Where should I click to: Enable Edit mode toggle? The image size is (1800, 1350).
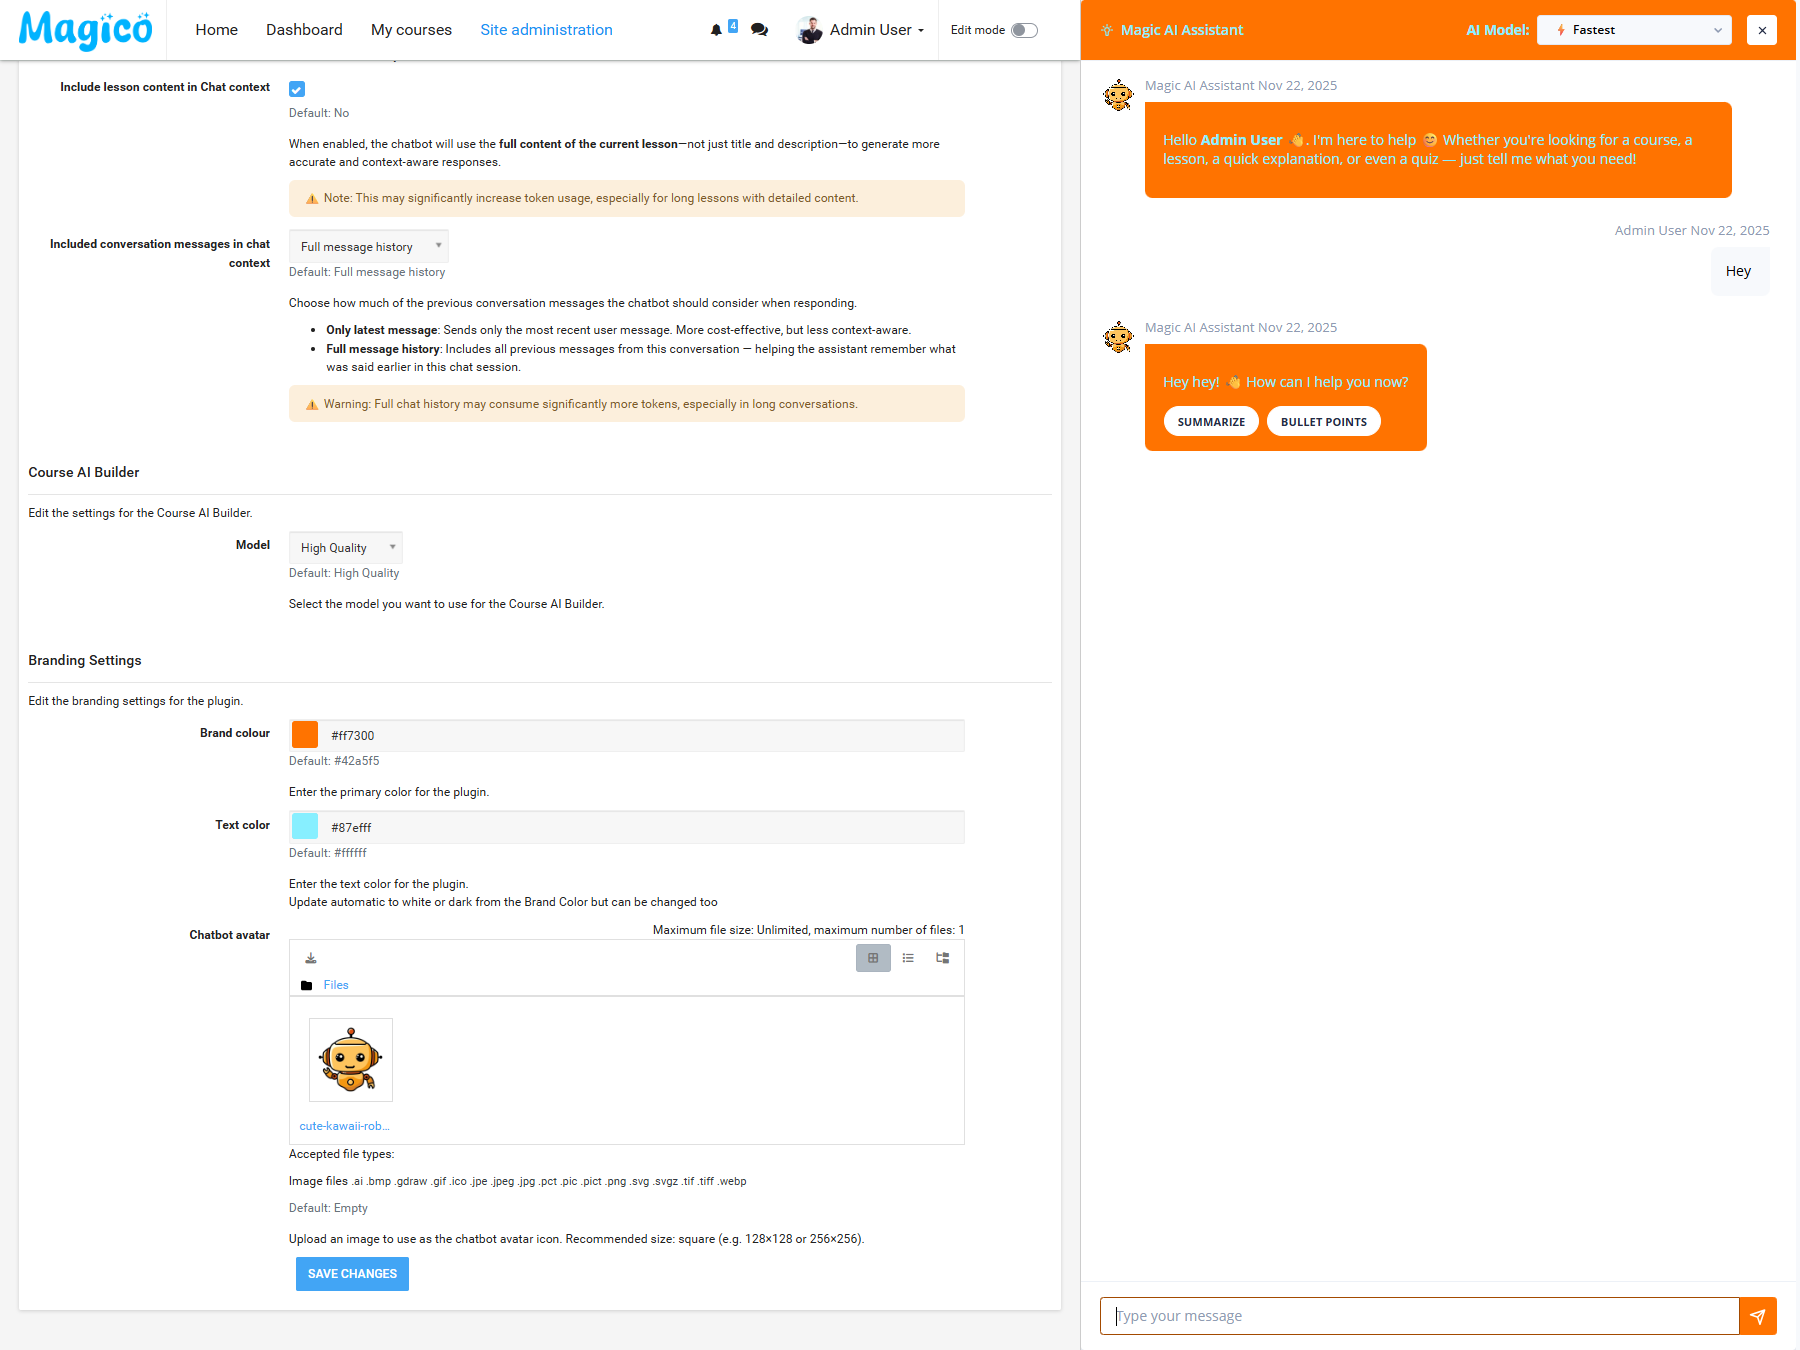pyautogui.click(x=1024, y=30)
